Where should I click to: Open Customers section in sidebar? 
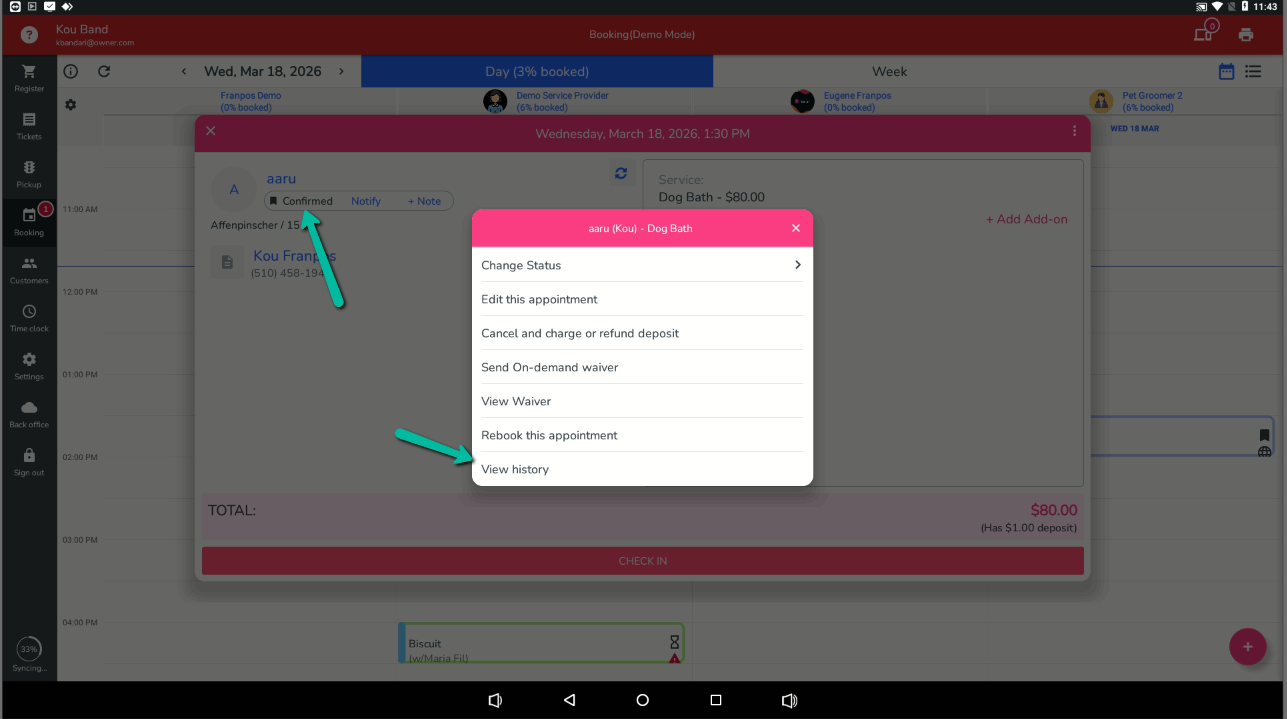tap(29, 269)
